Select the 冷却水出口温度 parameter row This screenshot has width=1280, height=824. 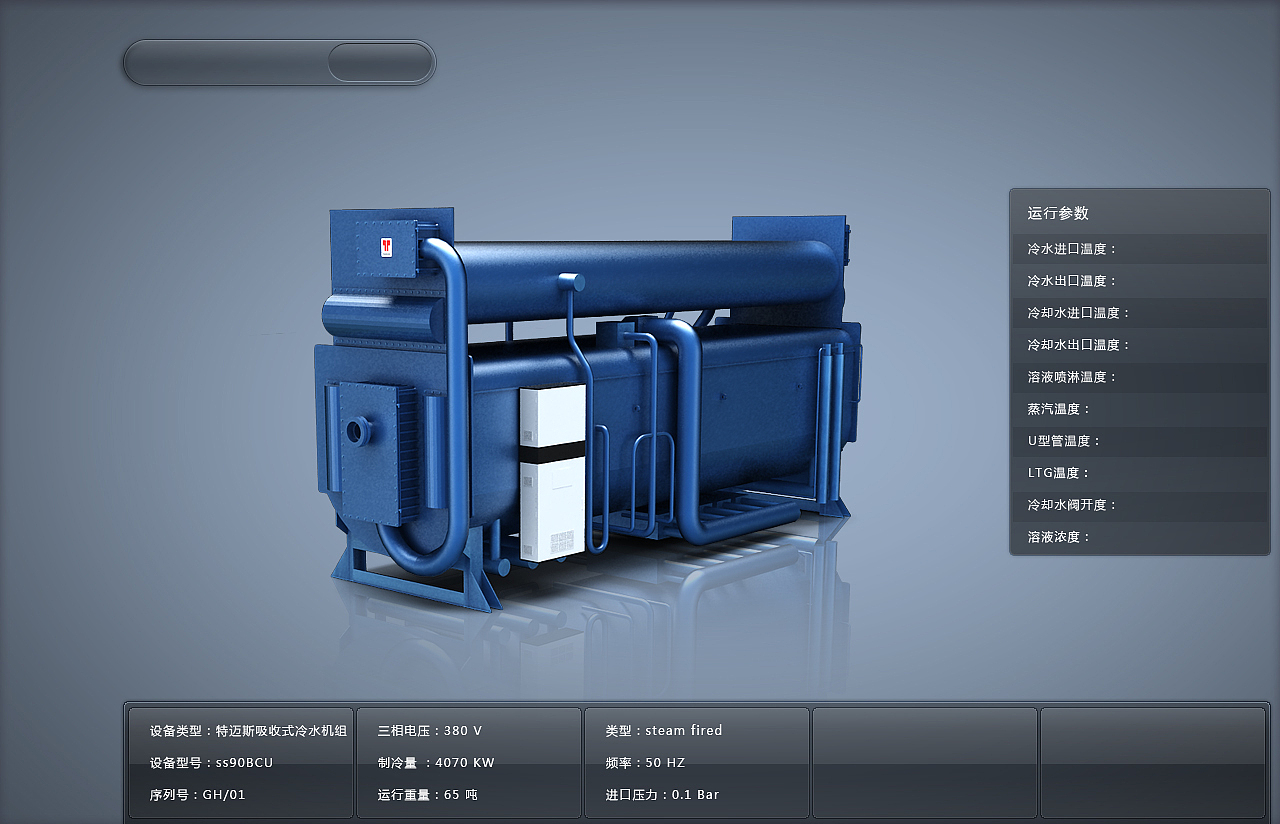click(x=1140, y=345)
